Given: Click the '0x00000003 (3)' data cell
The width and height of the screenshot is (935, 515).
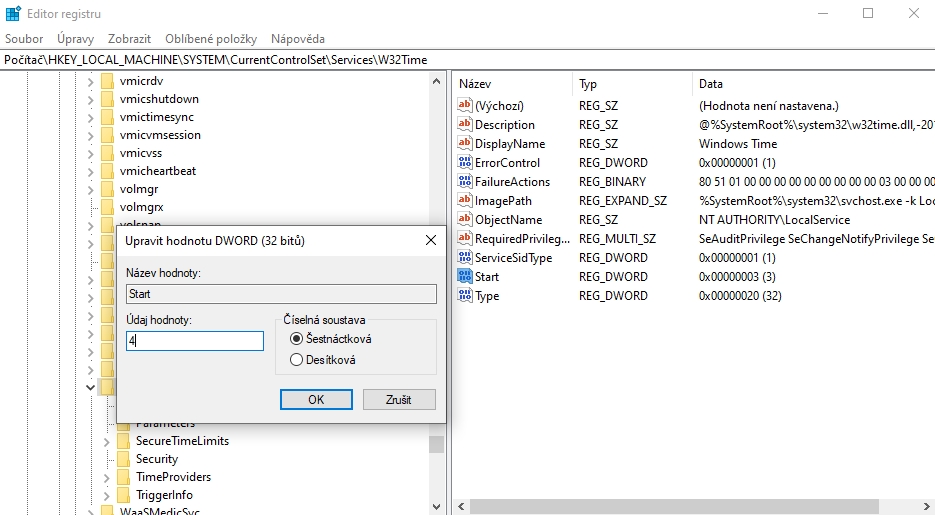Looking at the screenshot, I should click(737, 277).
